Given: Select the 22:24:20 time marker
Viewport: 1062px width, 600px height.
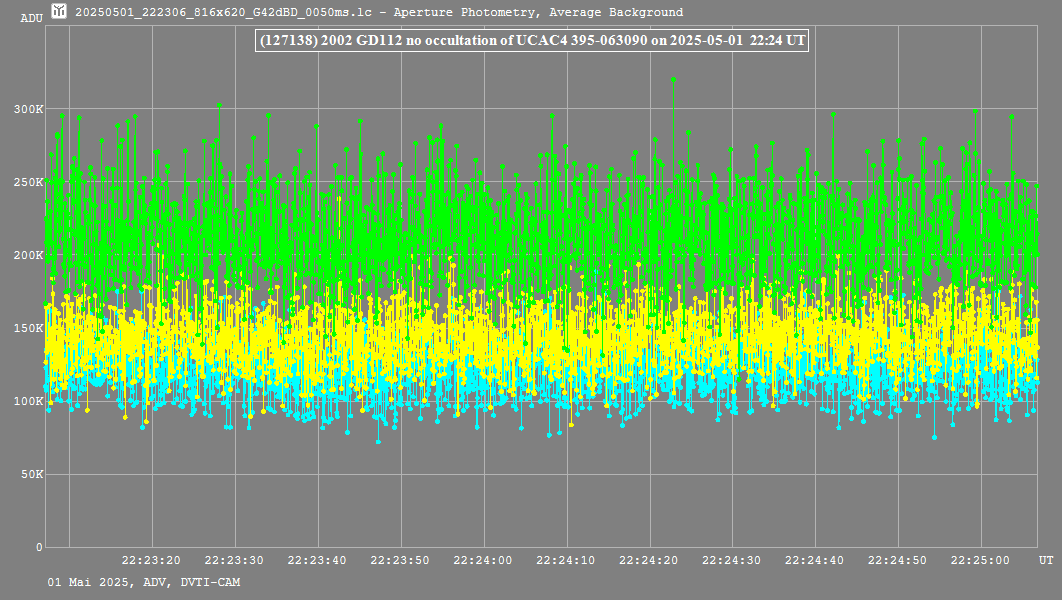Looking at the screenshot, I should point(649,560).
